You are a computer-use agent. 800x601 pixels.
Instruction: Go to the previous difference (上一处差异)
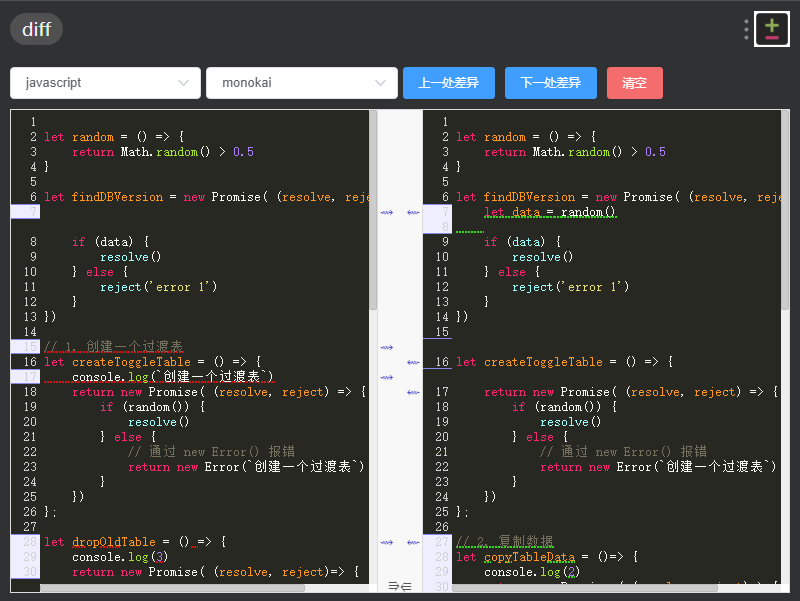point(448,83)
